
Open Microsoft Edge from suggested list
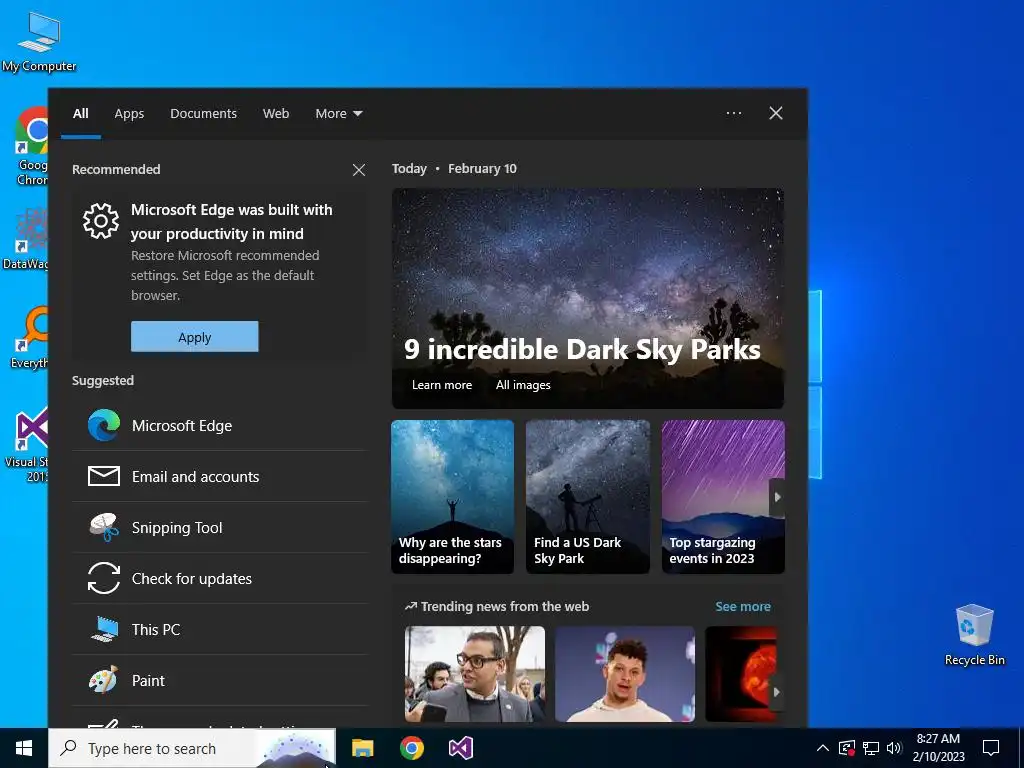tap(219, 425)
